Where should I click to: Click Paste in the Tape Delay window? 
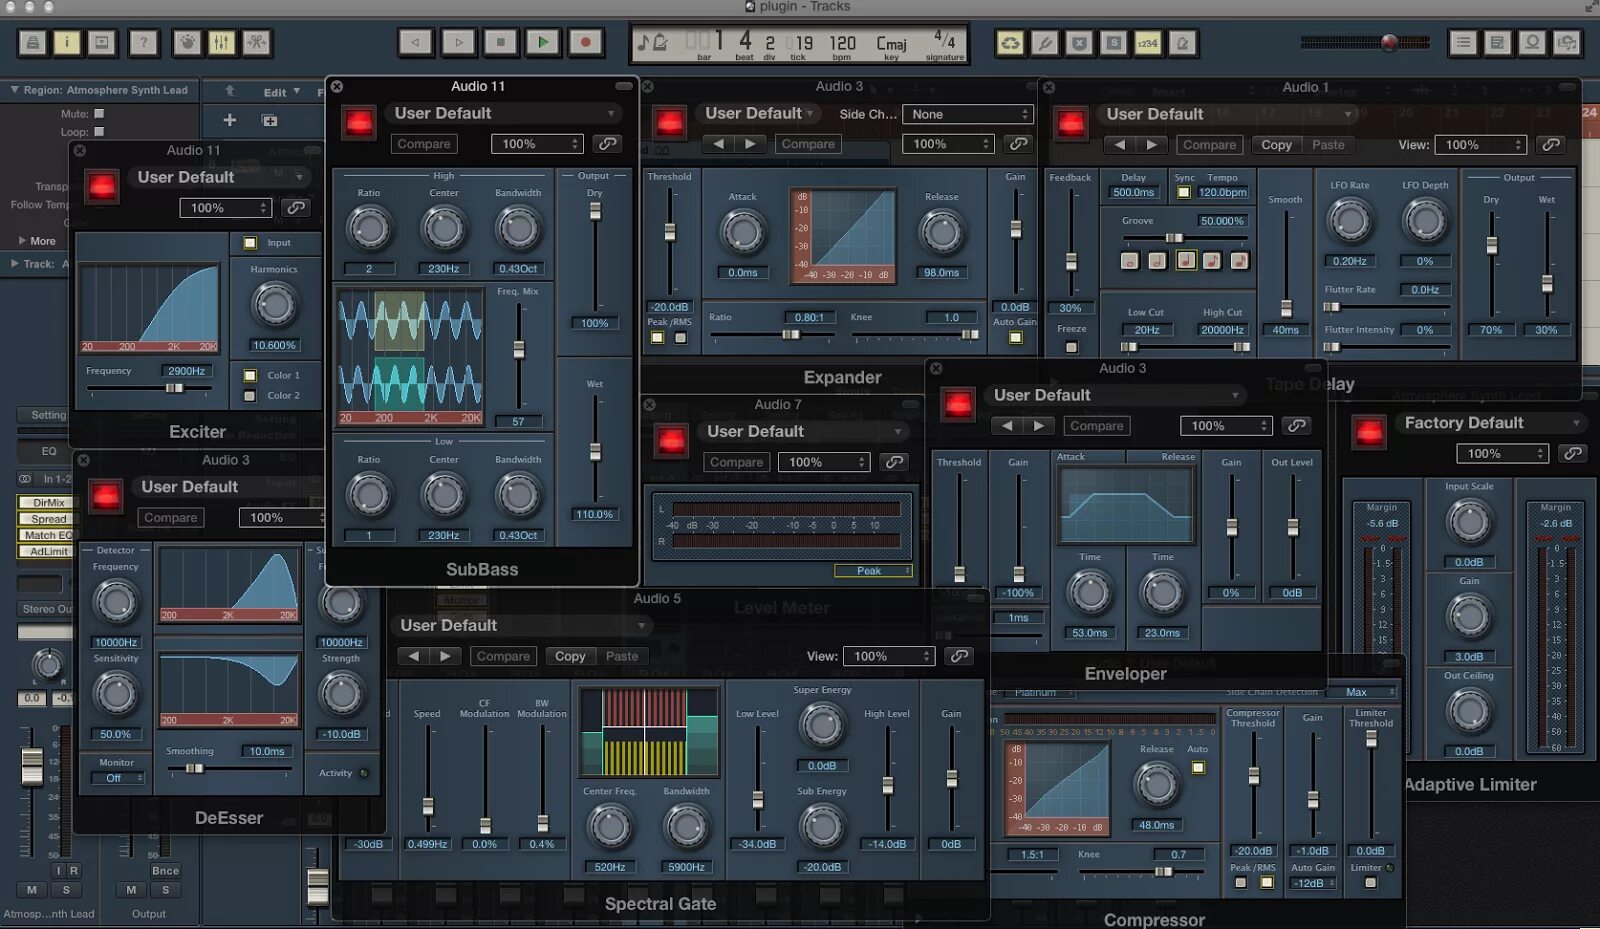click(x=1328, y=145)
